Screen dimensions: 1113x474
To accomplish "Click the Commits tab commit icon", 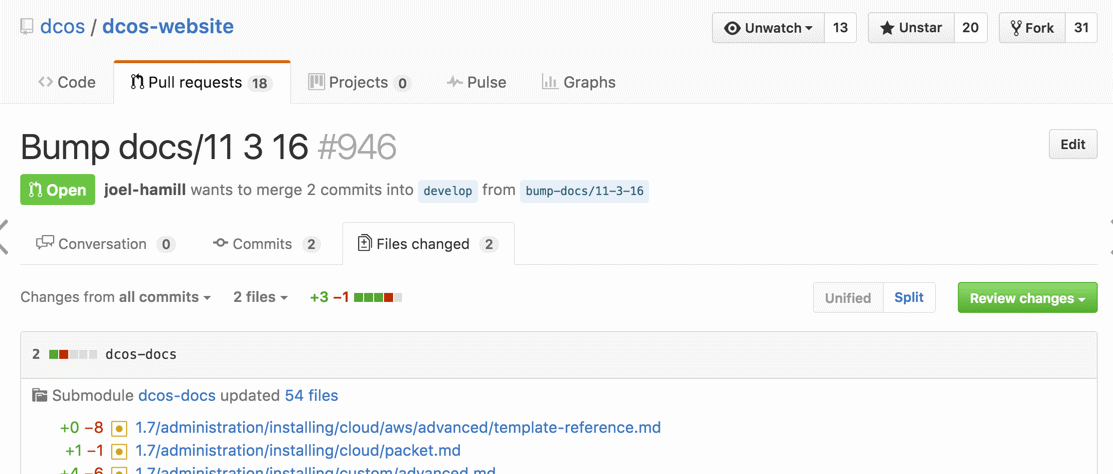I will (221, 243).
